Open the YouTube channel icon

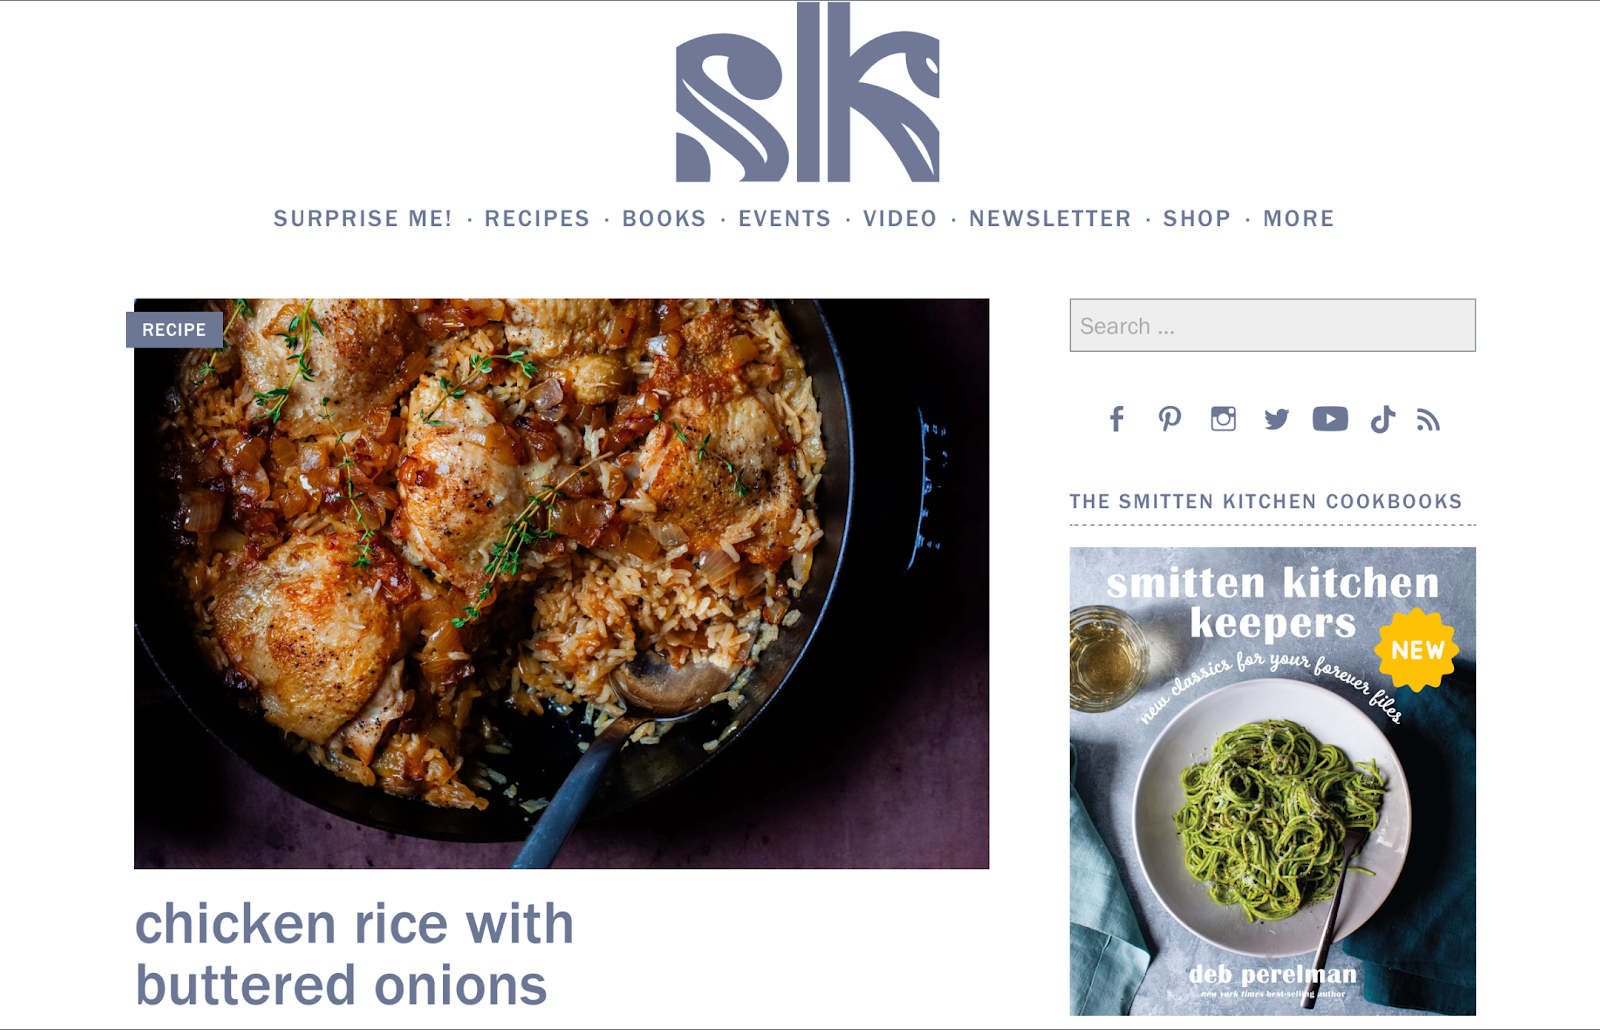[x=1330, y=419]
